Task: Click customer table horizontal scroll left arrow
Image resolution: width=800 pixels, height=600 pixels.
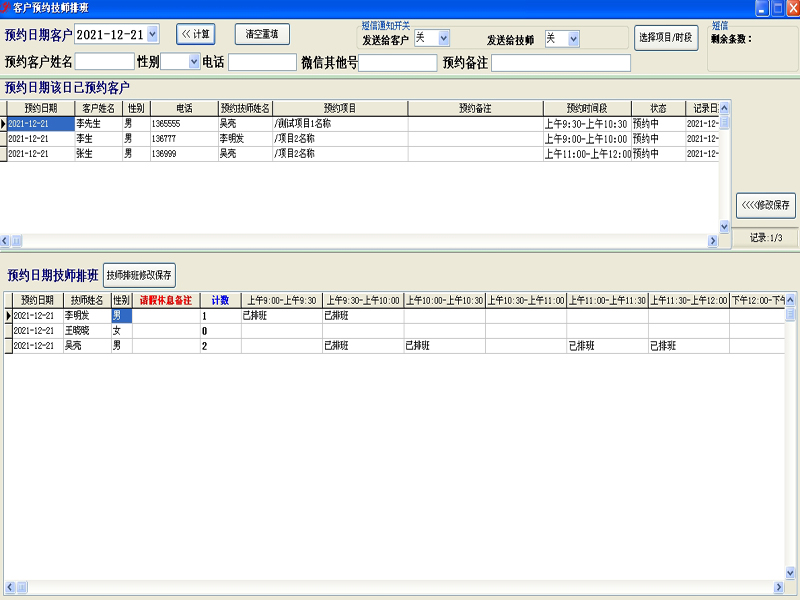Action: point(5,240)
